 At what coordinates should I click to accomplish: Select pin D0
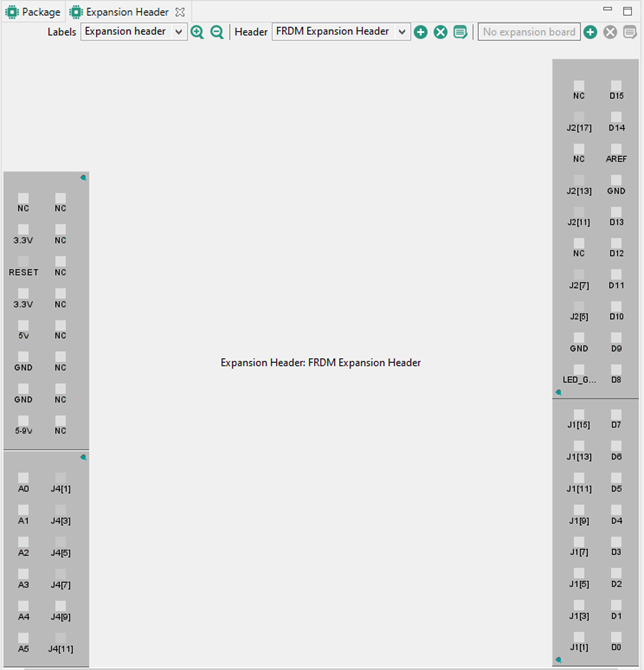click(616, 637)
